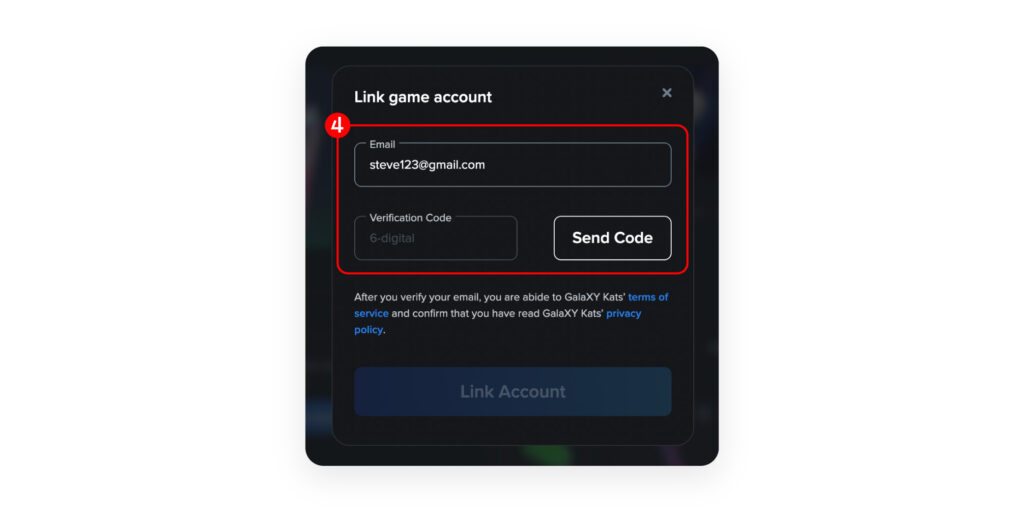Click the red step 4 badge
The height and width of the screenshot is (512, 1024).
(337, 125)
